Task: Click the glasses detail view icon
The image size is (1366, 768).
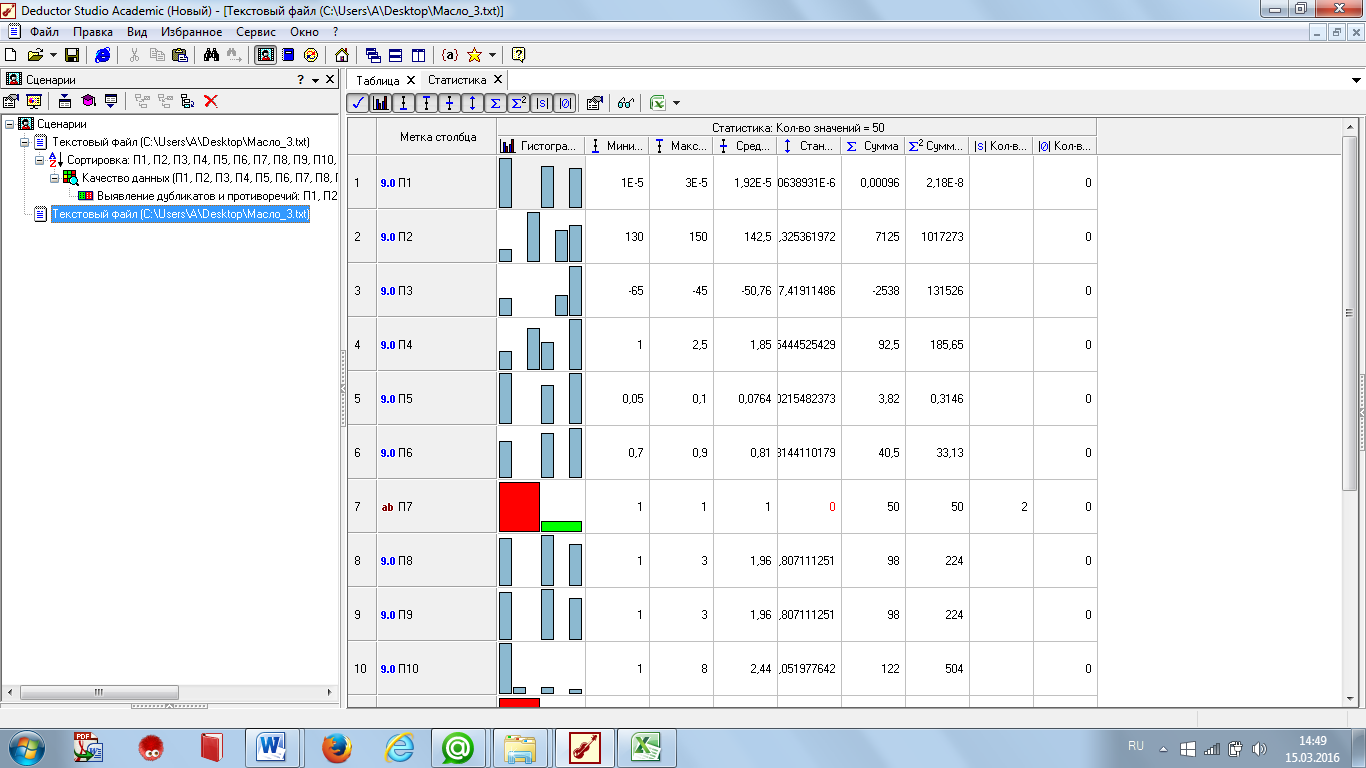Action: pyautogui.click(x=626, y=103)
